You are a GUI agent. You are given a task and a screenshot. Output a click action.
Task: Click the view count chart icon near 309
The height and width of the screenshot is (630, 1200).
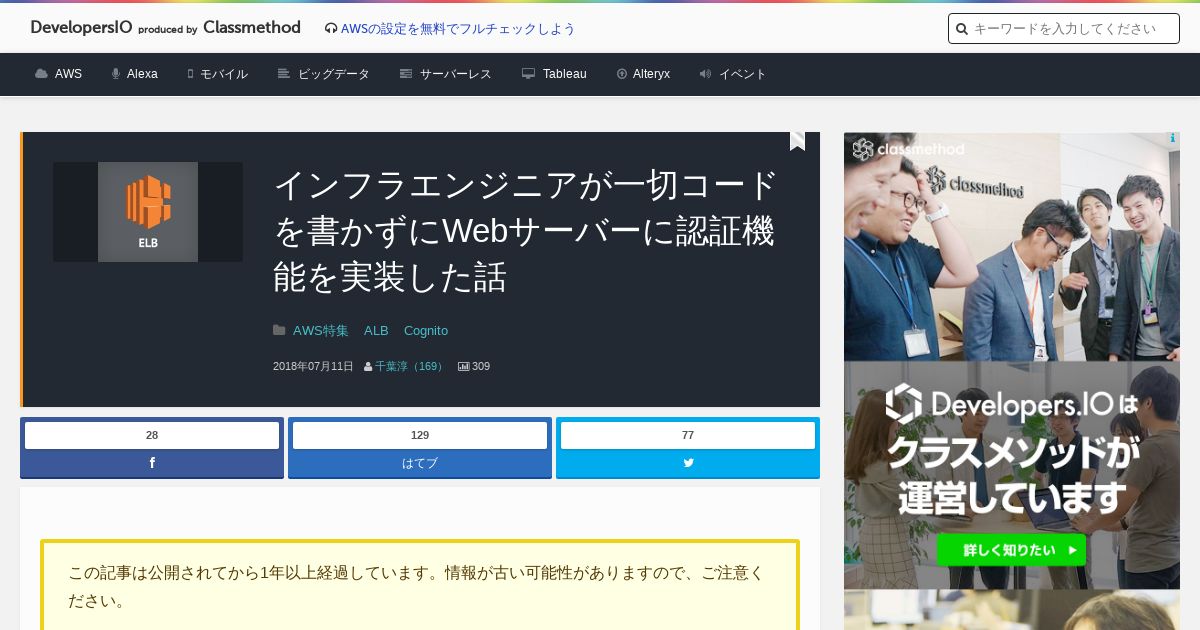pyautogui.click(x=464, y=367)
